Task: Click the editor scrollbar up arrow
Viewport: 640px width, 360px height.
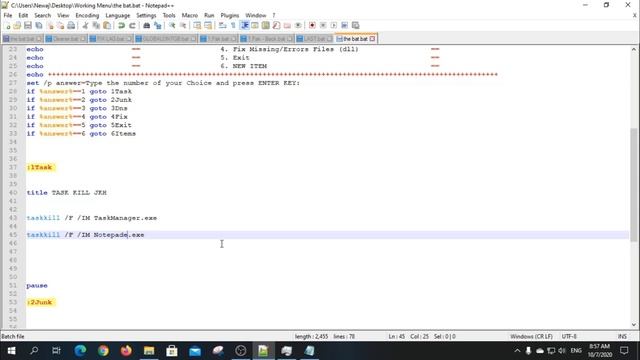Action: (633, 49)
